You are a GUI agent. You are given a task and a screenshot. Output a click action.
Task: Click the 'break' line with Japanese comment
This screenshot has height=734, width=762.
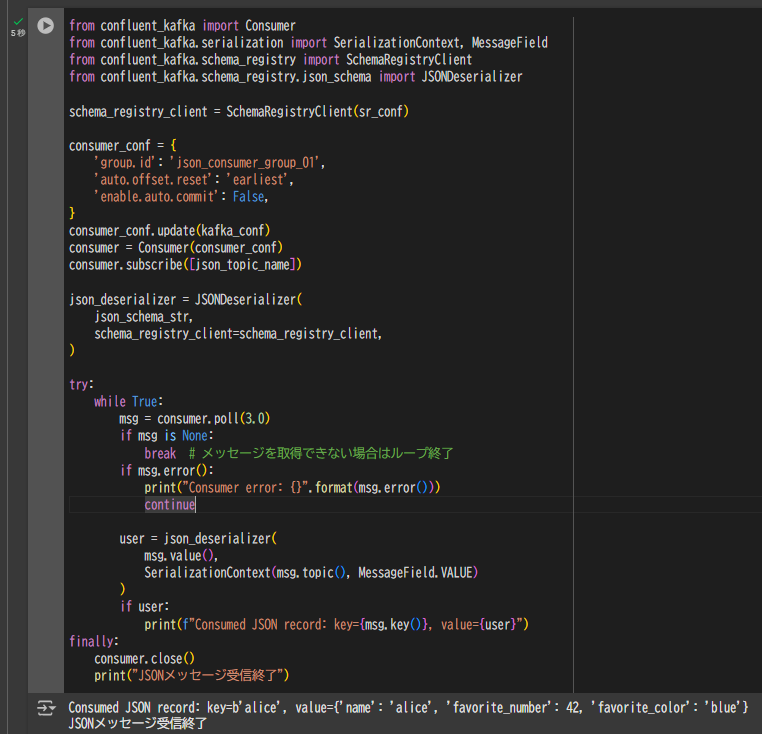299,453
